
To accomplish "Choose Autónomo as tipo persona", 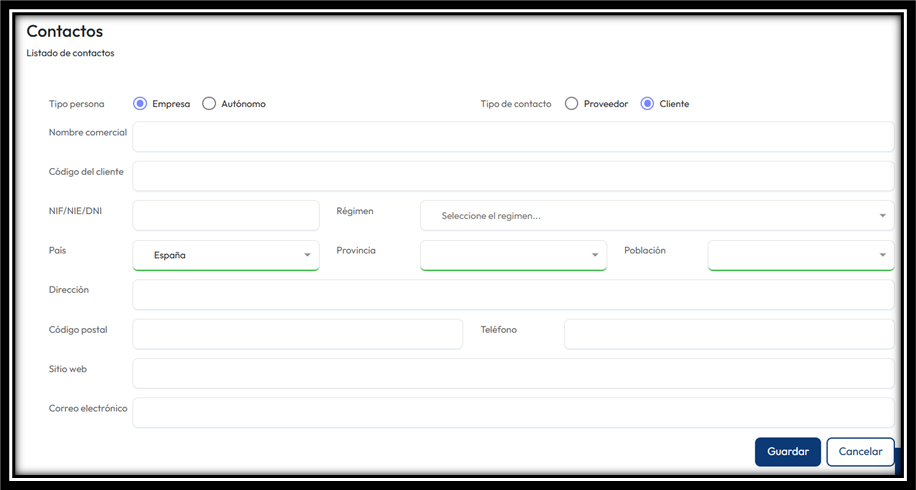I will pos(209,104).
